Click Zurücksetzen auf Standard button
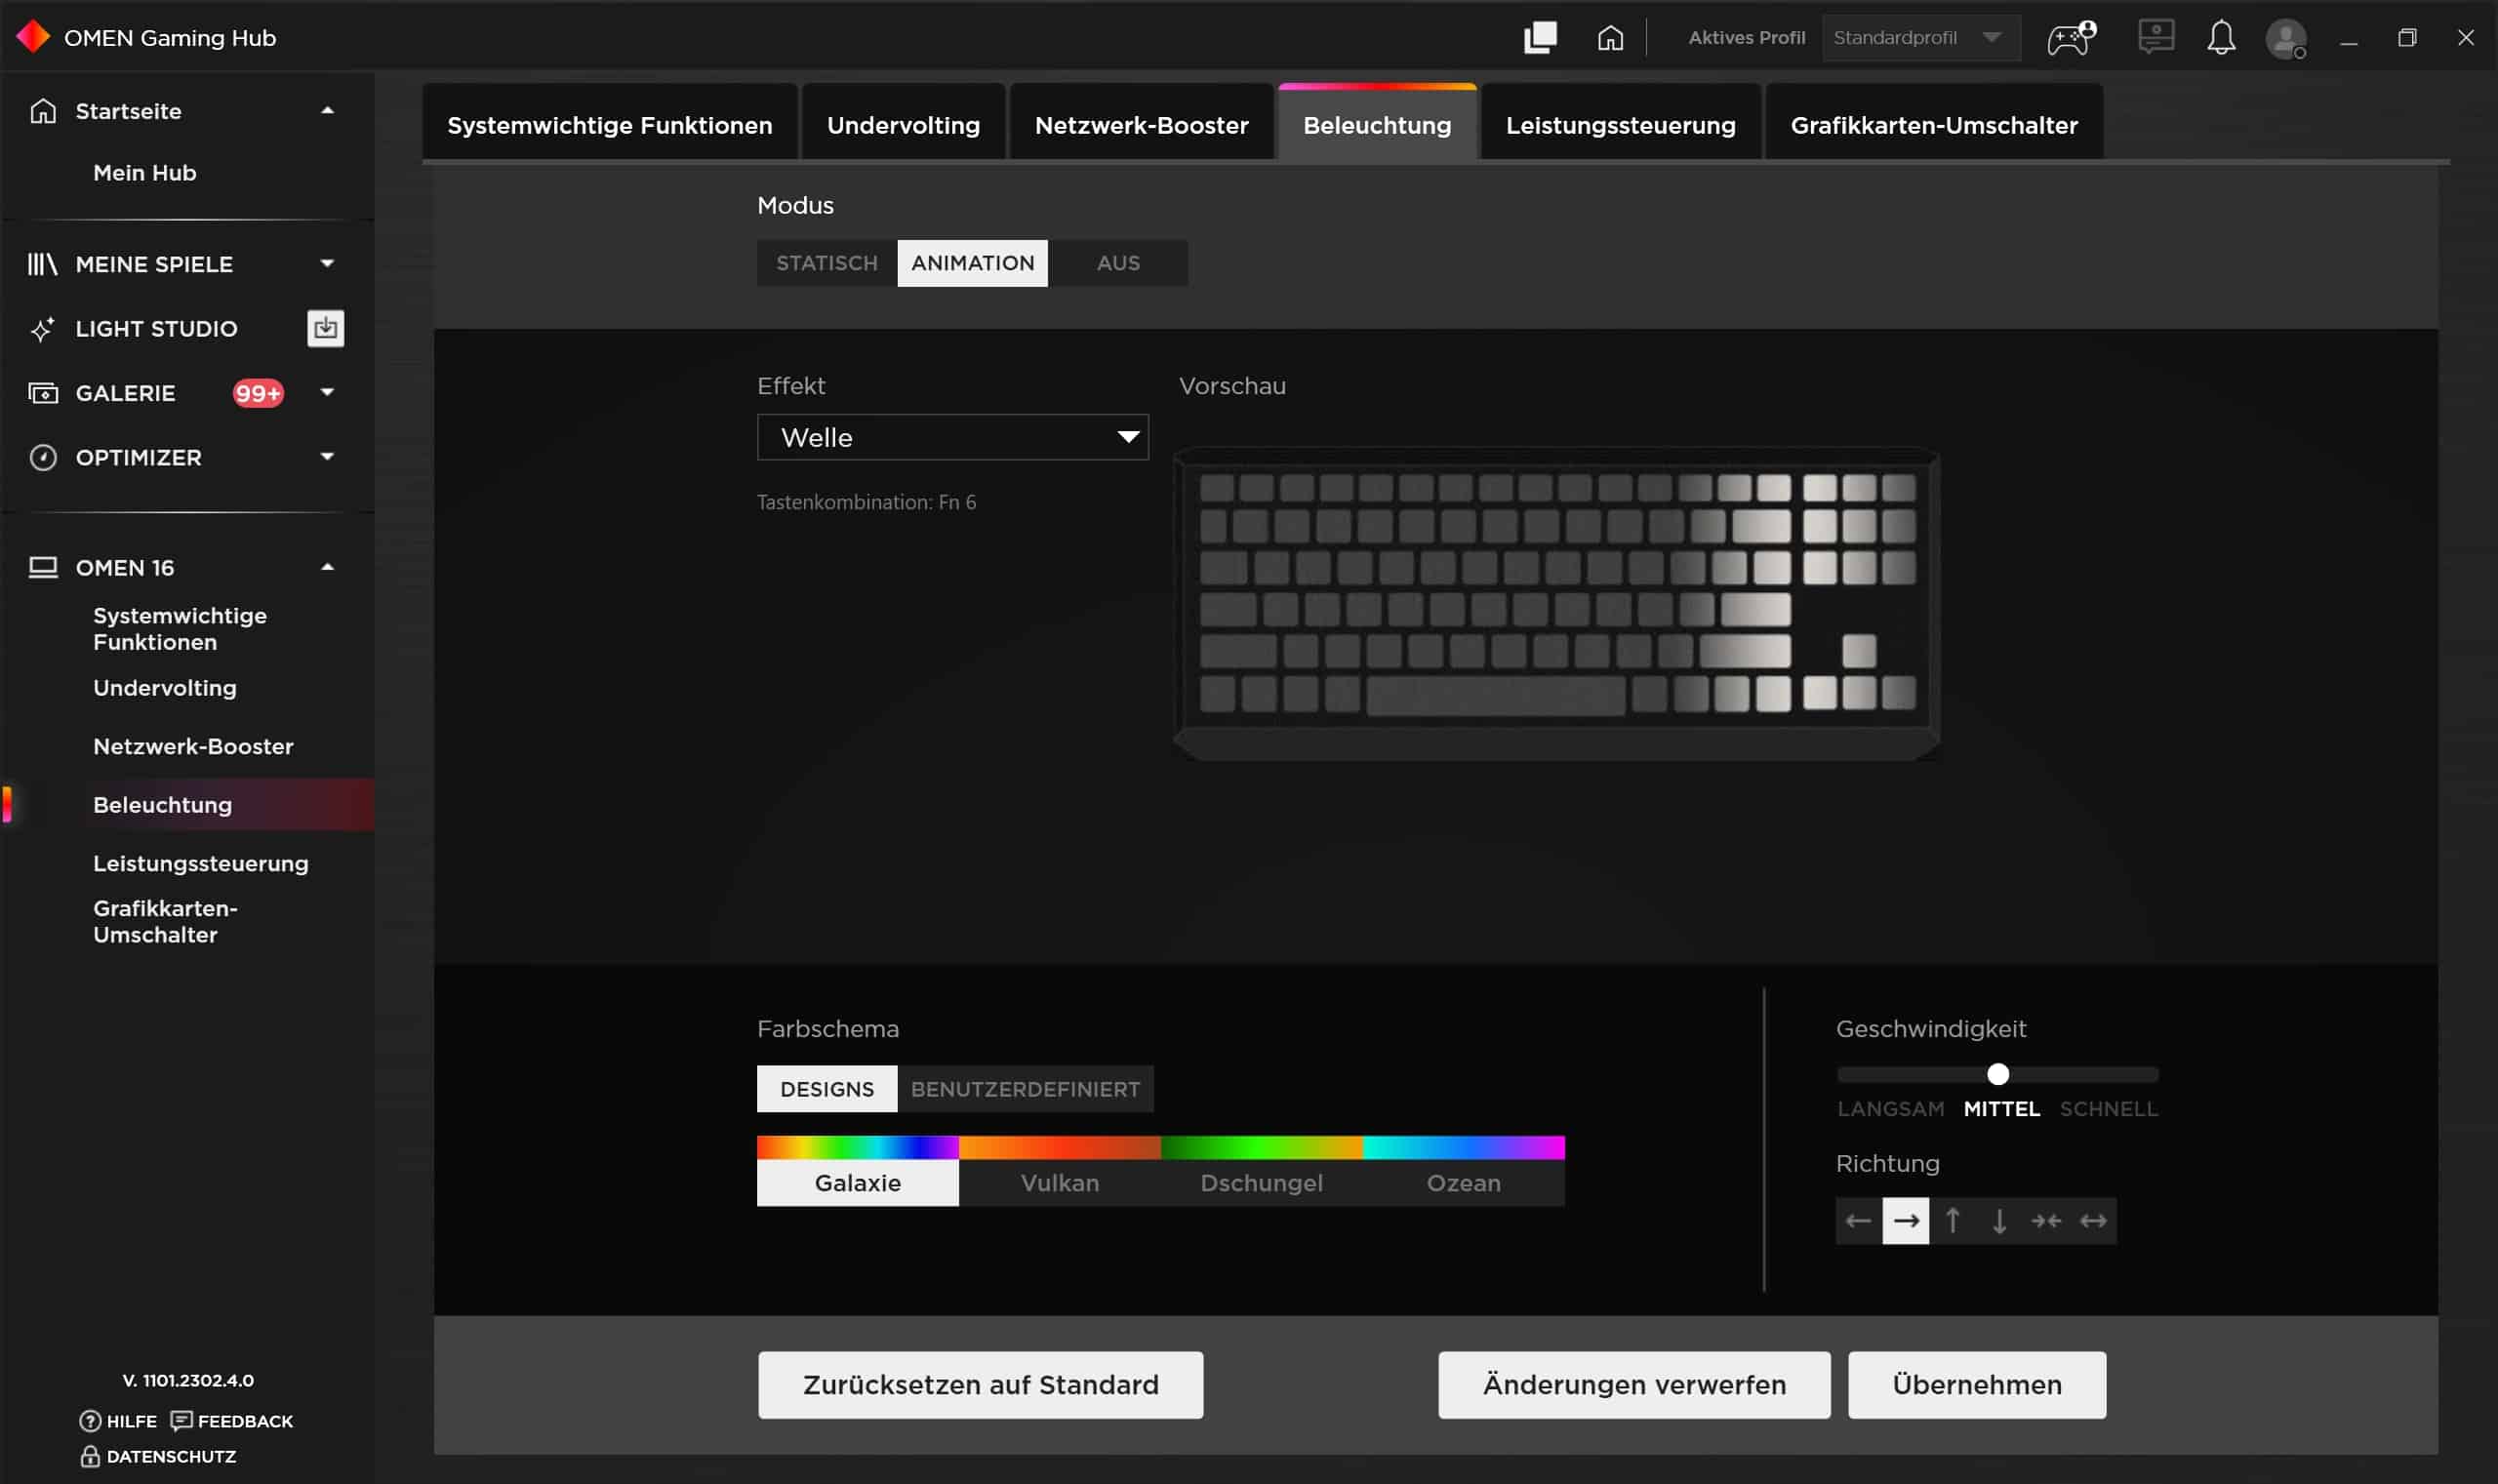This screenshot has width=2498, height=1484. (980, 1385)
